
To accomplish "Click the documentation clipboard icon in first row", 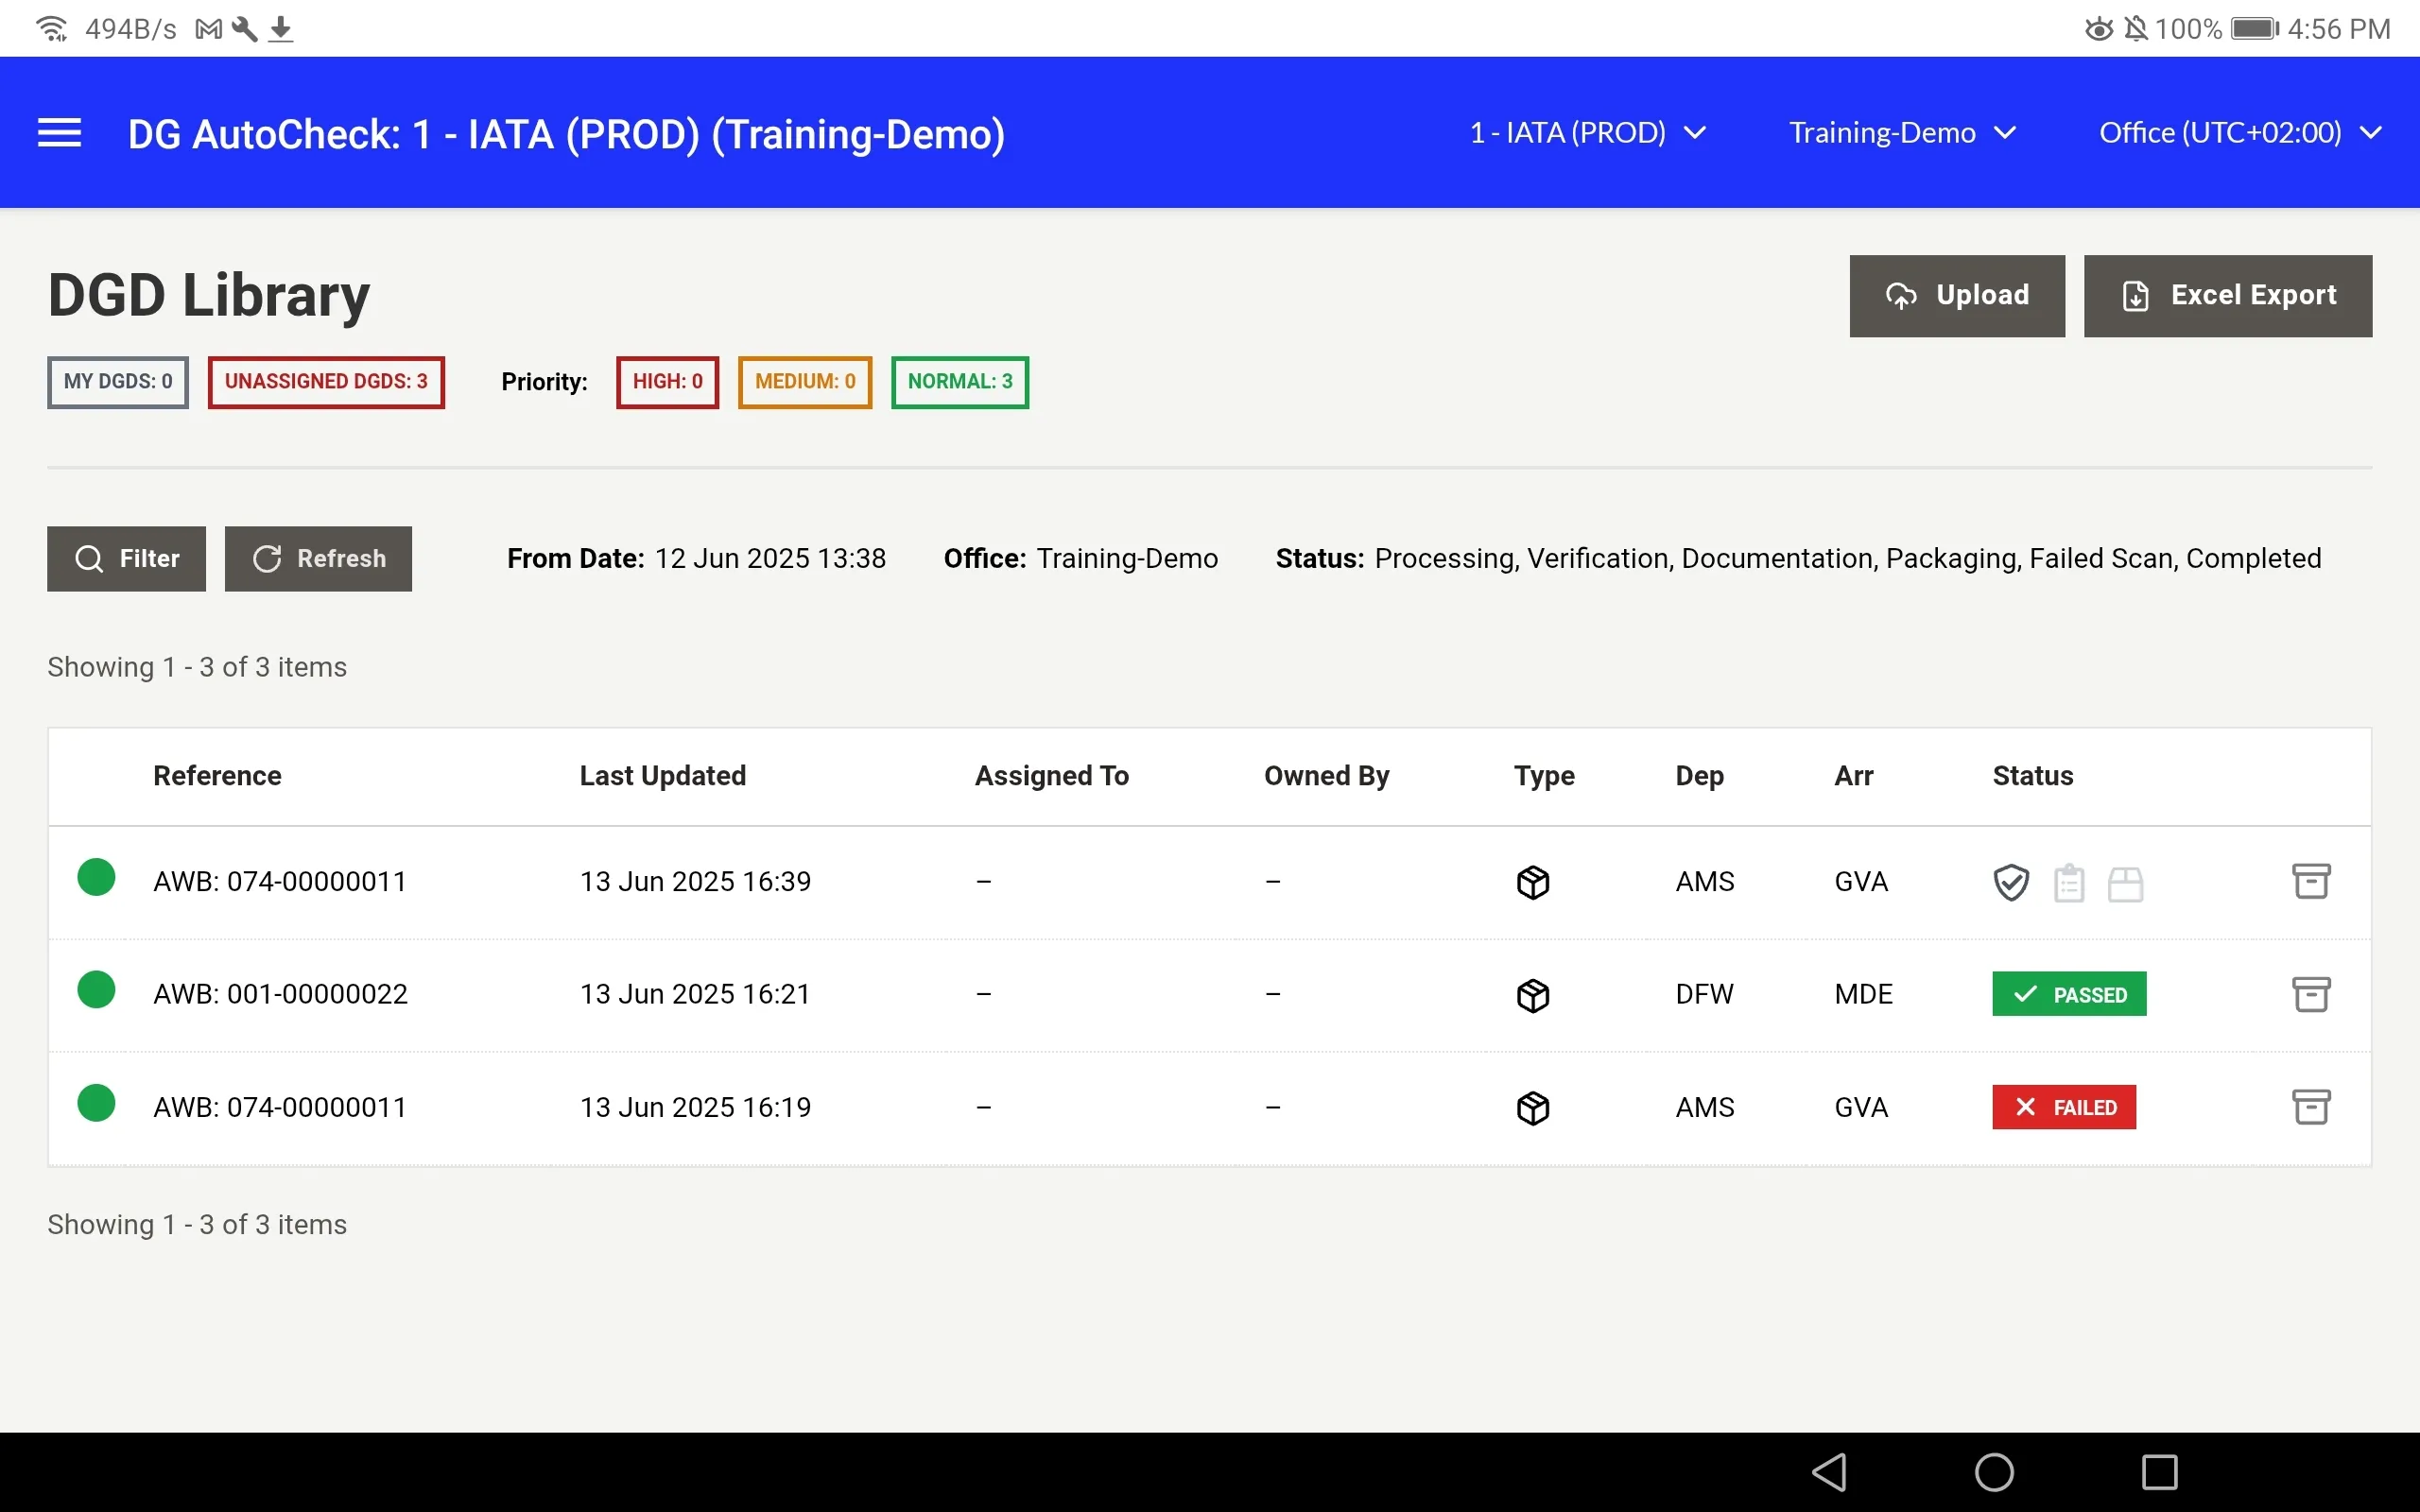I will click(x=2069, y=883).
